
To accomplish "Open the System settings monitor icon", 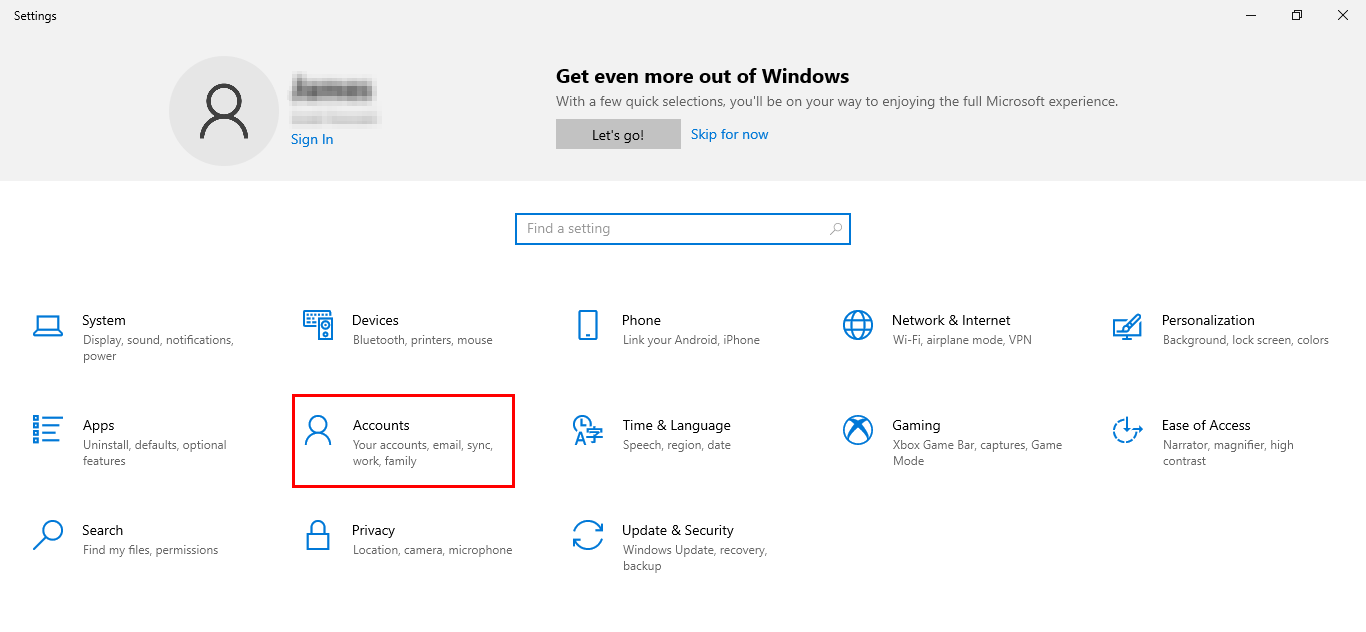I will pos(48,325).
